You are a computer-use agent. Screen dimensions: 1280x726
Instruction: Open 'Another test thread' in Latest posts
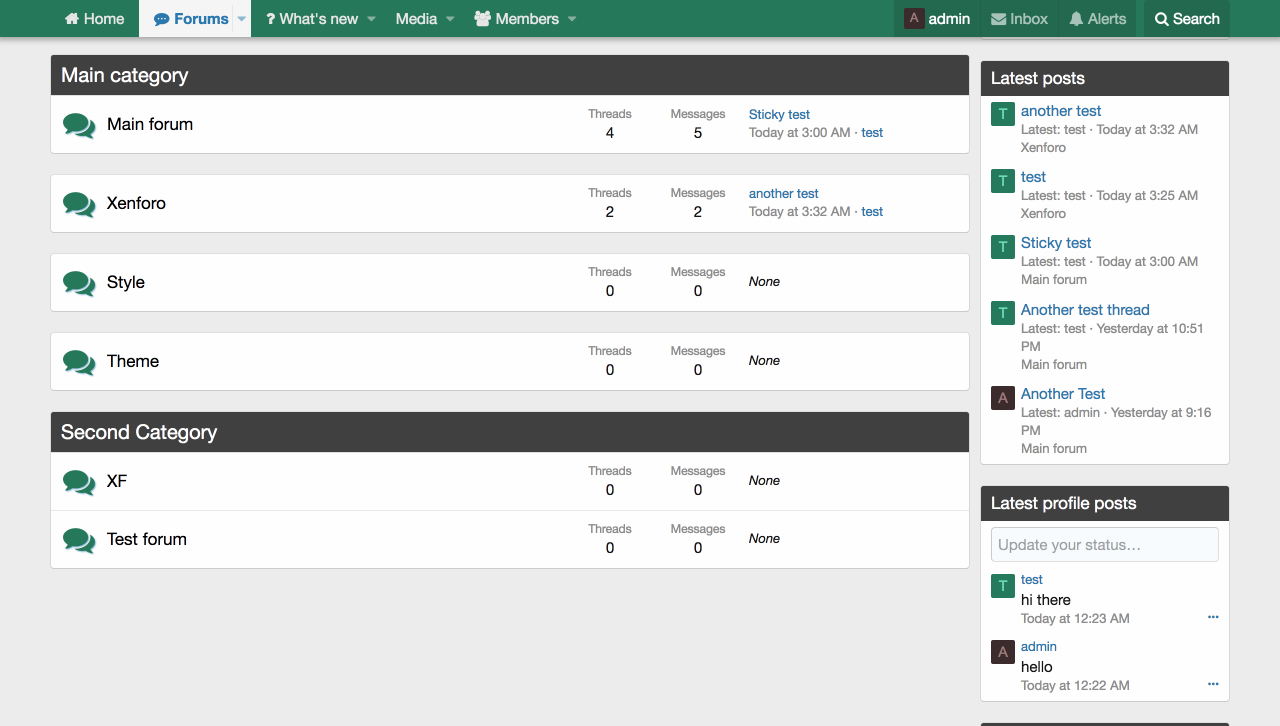tap(1085, 310)
